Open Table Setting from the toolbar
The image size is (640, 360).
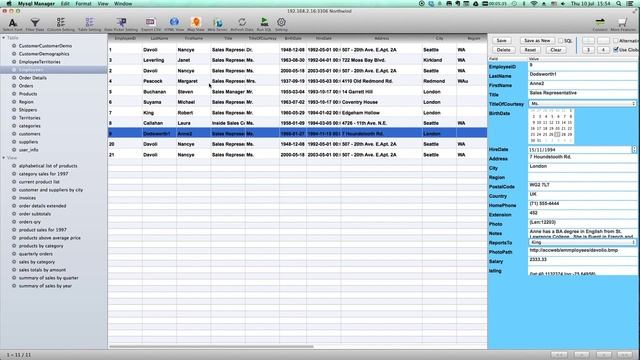(89, 22)
